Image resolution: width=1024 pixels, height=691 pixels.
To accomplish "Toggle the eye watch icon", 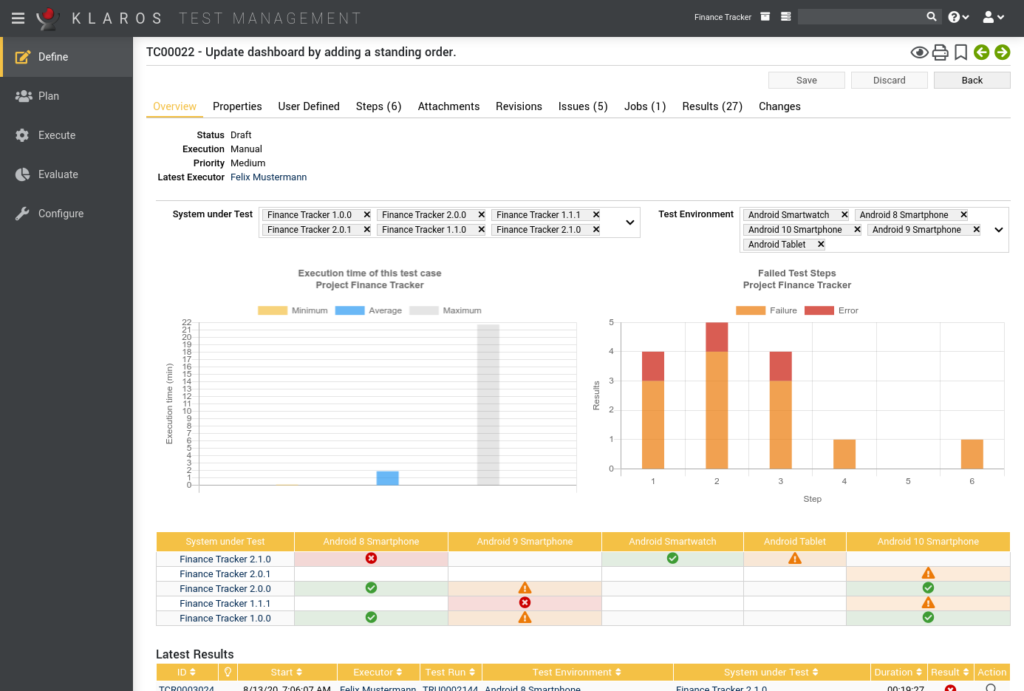I will tap(919, 52).
